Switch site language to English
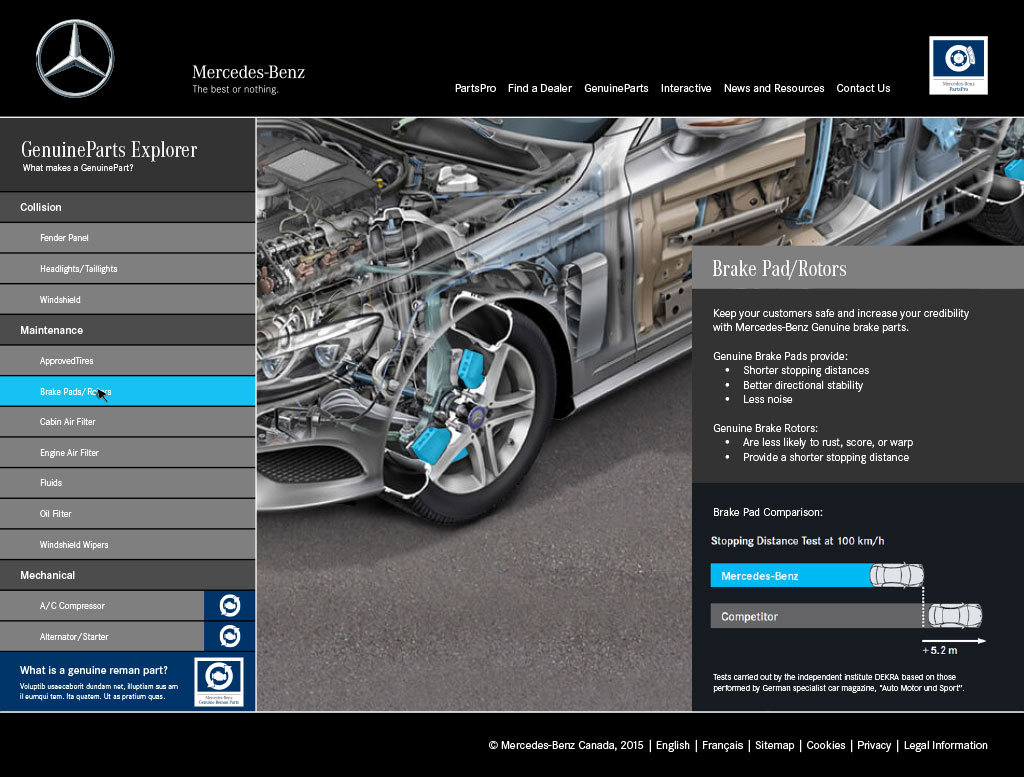This screenshot has width=1024, height=777. coord(673,745)
